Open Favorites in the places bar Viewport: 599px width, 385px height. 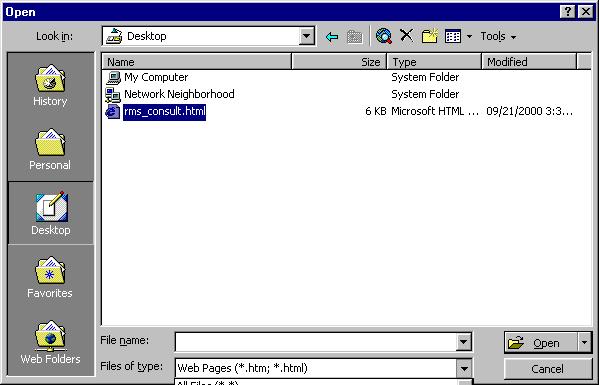coord(50,277)
